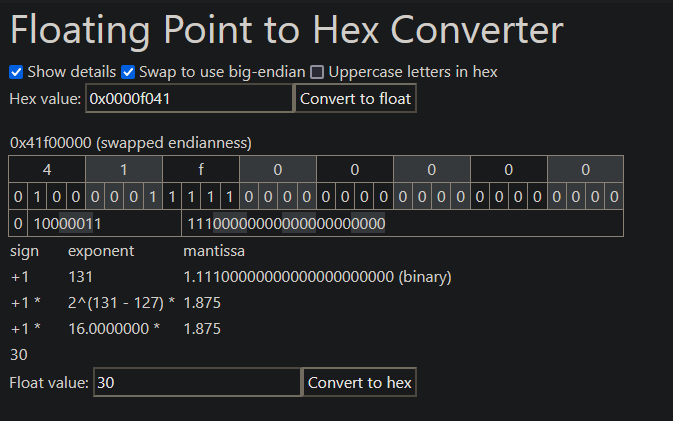Image resolution: width=673 pixels, height=421 pixels.
Task: Click the "mantissa" column label
Action: click(214, 250)
